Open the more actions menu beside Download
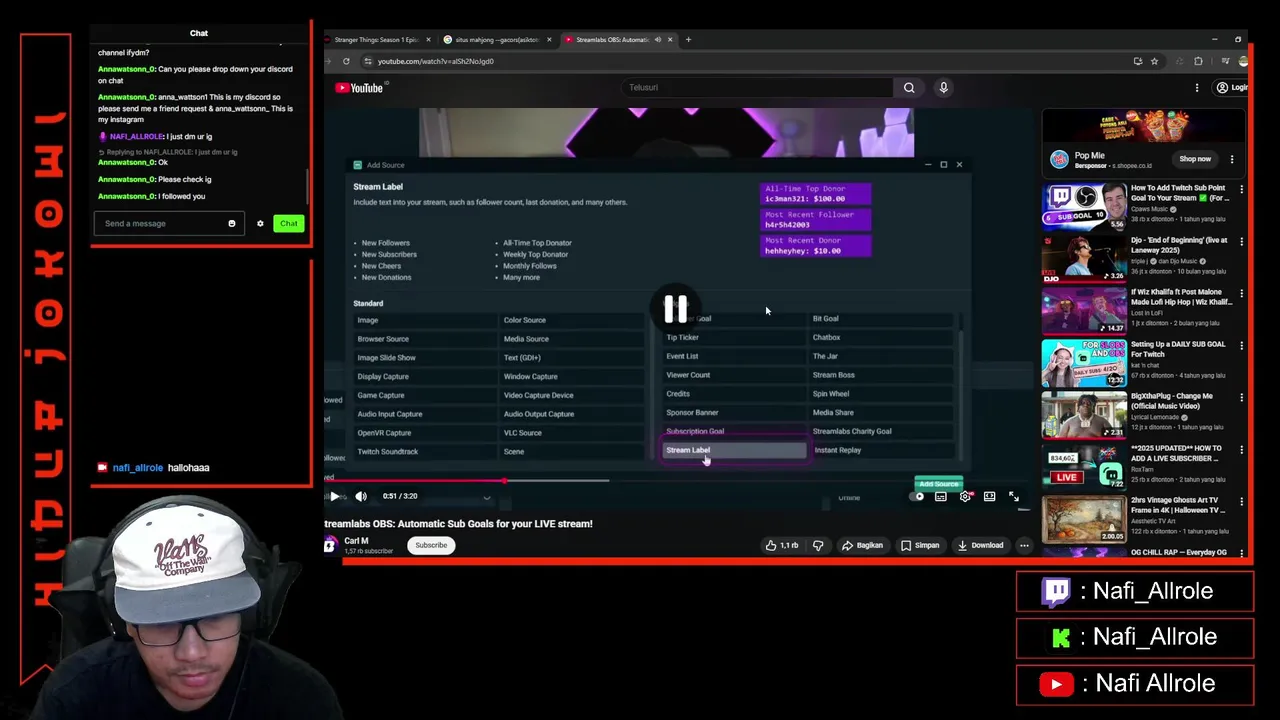 (1024, 545)
